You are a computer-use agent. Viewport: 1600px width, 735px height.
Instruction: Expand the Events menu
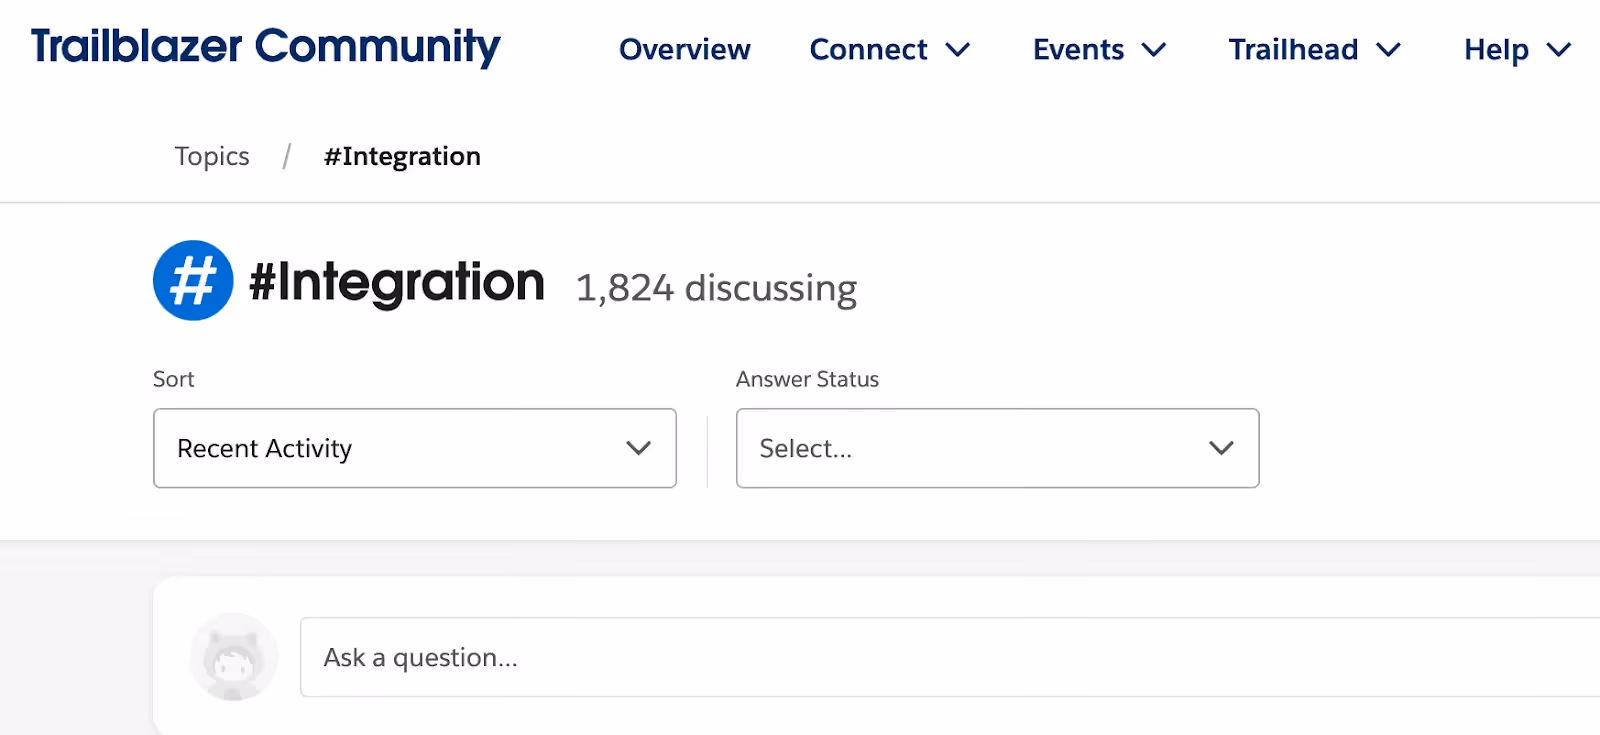[x=1099, y=49]
